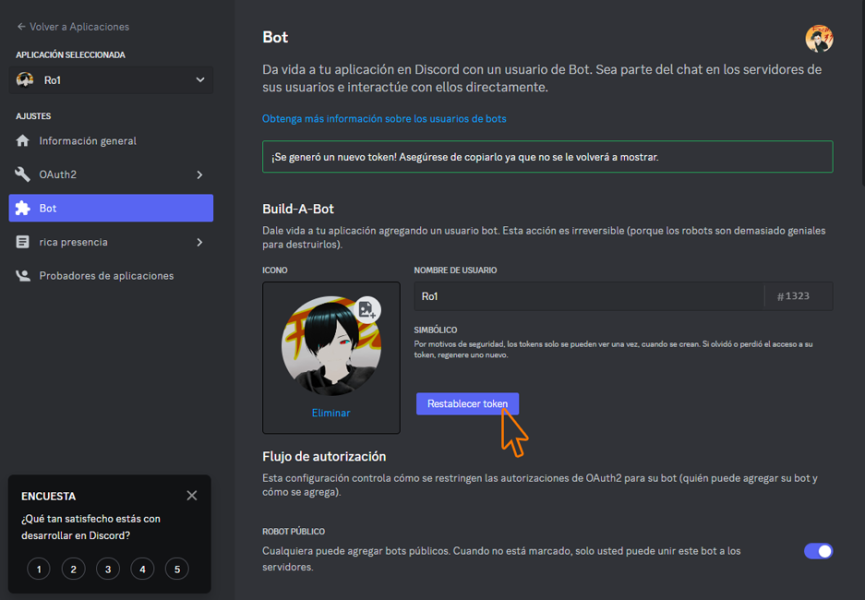This screenshot has width=865, height=600.
Task: Open the Información general settings page
Action: point(88,141)
